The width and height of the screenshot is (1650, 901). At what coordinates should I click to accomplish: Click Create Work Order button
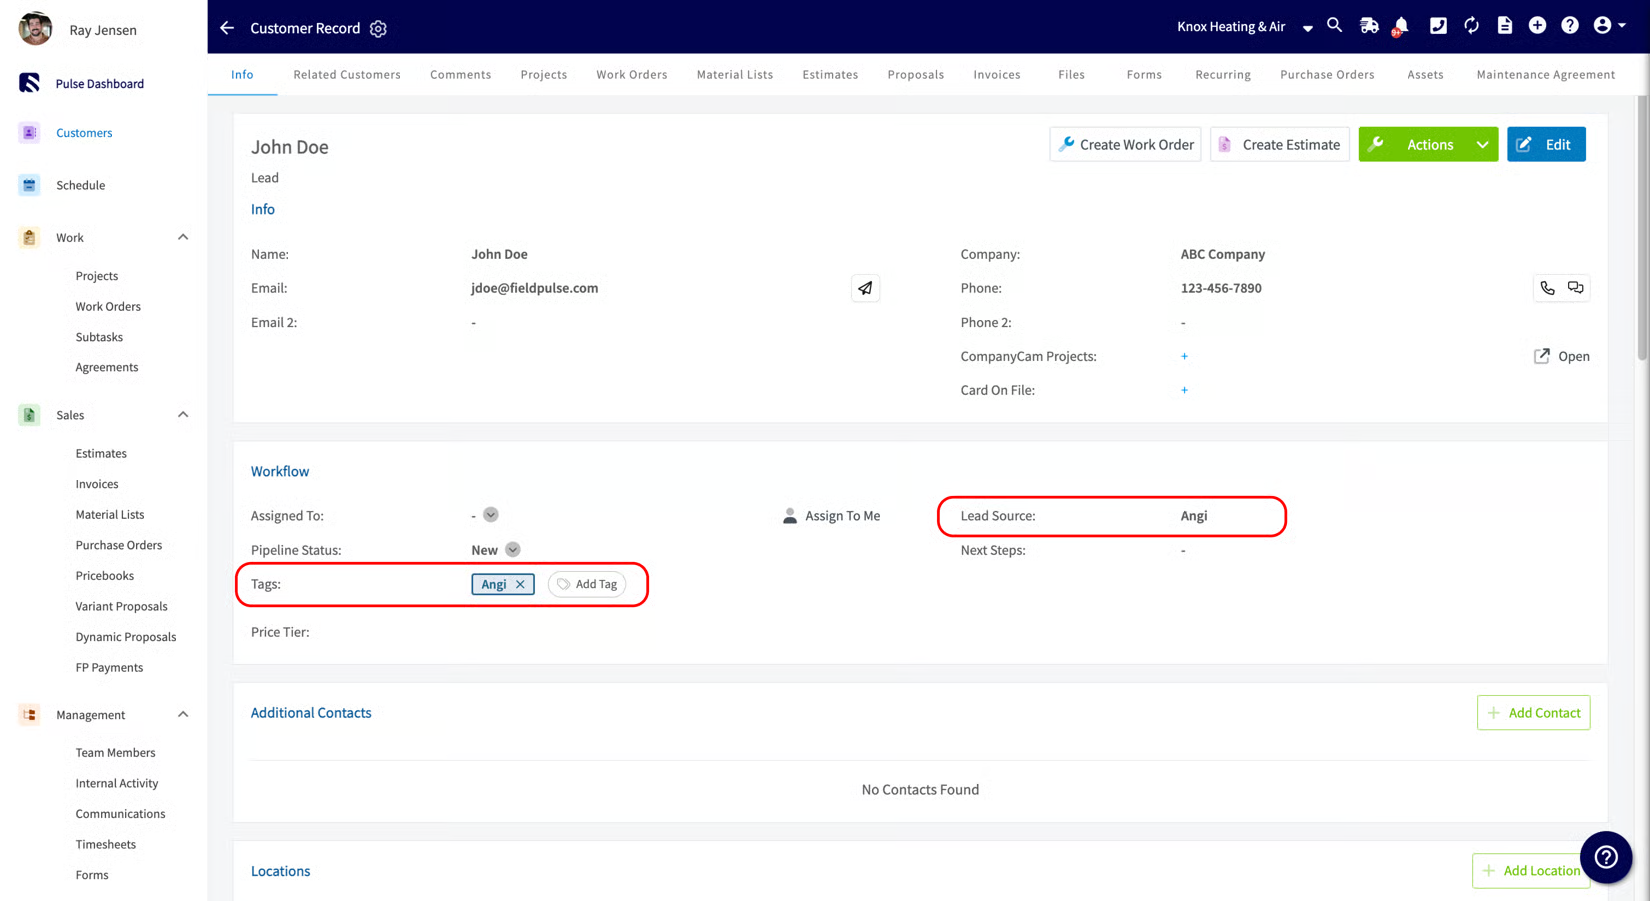(x=1126, y=145)
